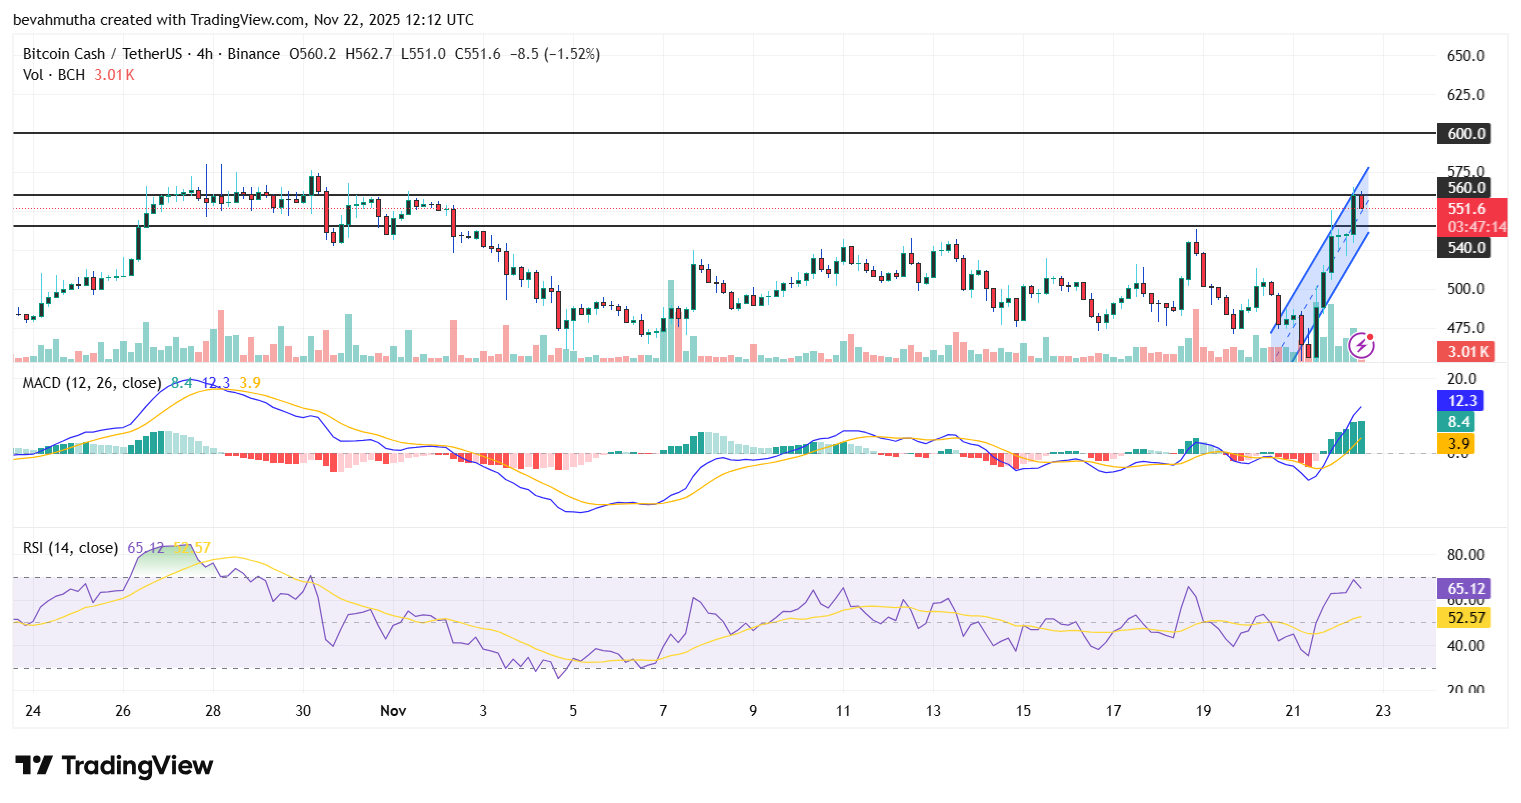Select the date 19 on the time axis
Image resolution: width=1521 pixels, height=803 pixels.
click(1202, 711)
